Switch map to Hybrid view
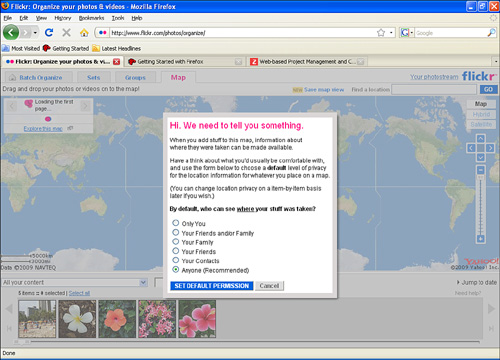This screenshot has height=360, width=500. click(481, 114)
